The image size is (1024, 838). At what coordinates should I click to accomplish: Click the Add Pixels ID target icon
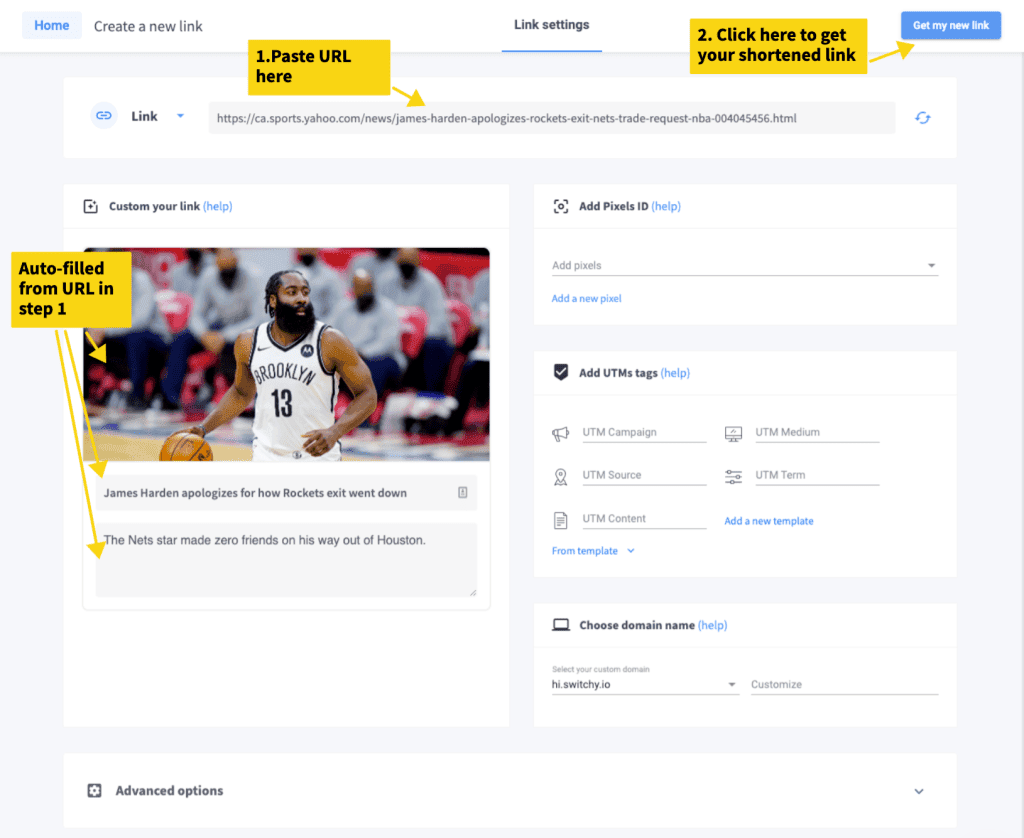560,206
